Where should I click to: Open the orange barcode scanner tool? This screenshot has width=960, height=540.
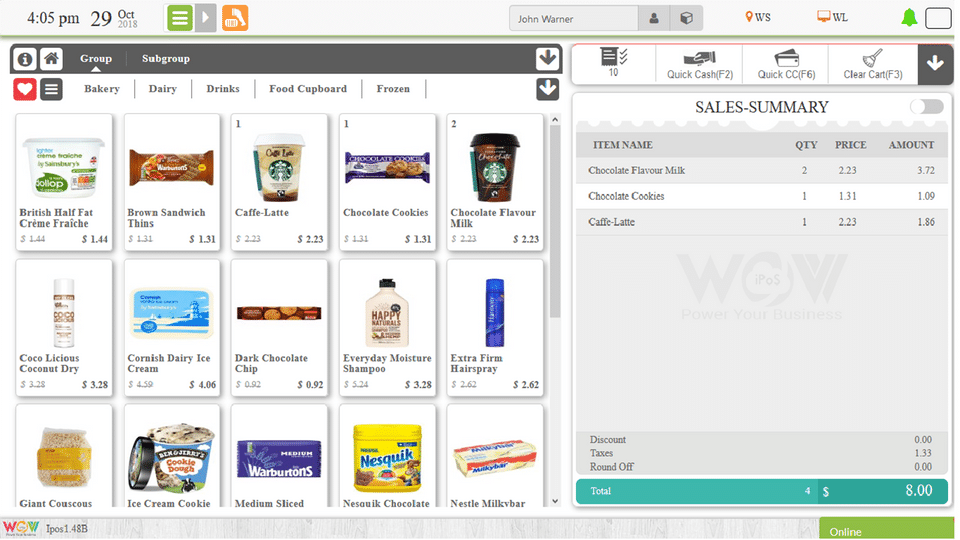pyautogui.click(x=234, y=18)
